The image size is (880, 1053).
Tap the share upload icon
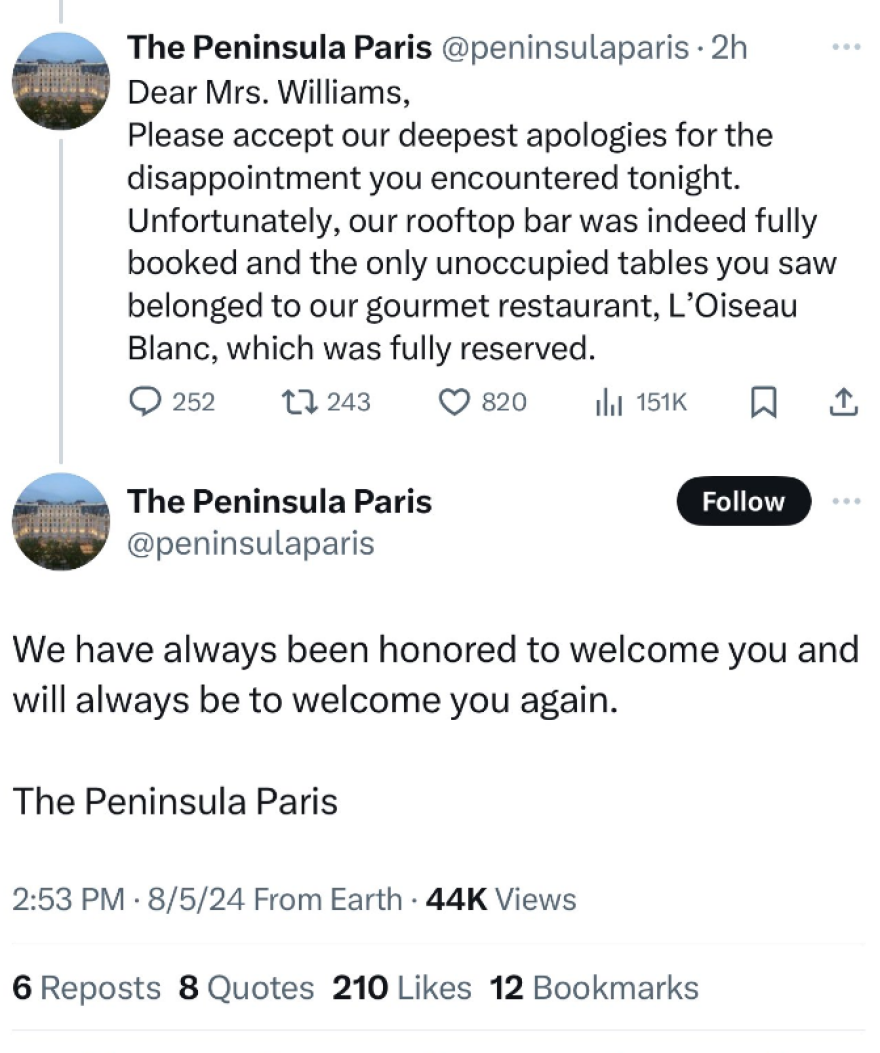(844, 402)
